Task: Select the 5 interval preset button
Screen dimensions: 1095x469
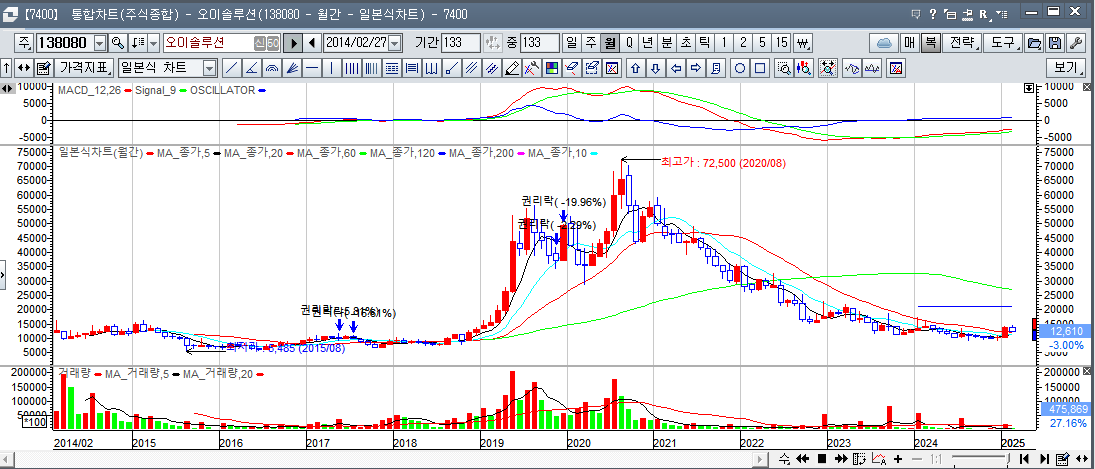Action: click(762, 43)
